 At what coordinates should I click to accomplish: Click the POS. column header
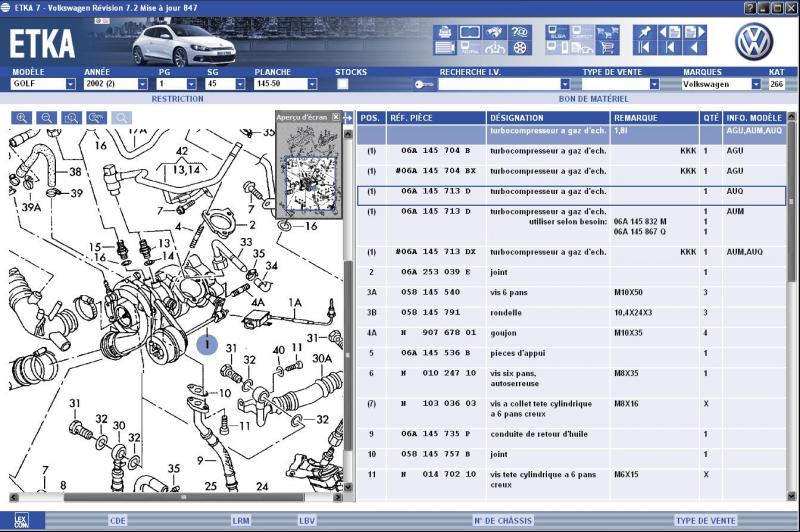pyautogui.click(x=371, y=118)
